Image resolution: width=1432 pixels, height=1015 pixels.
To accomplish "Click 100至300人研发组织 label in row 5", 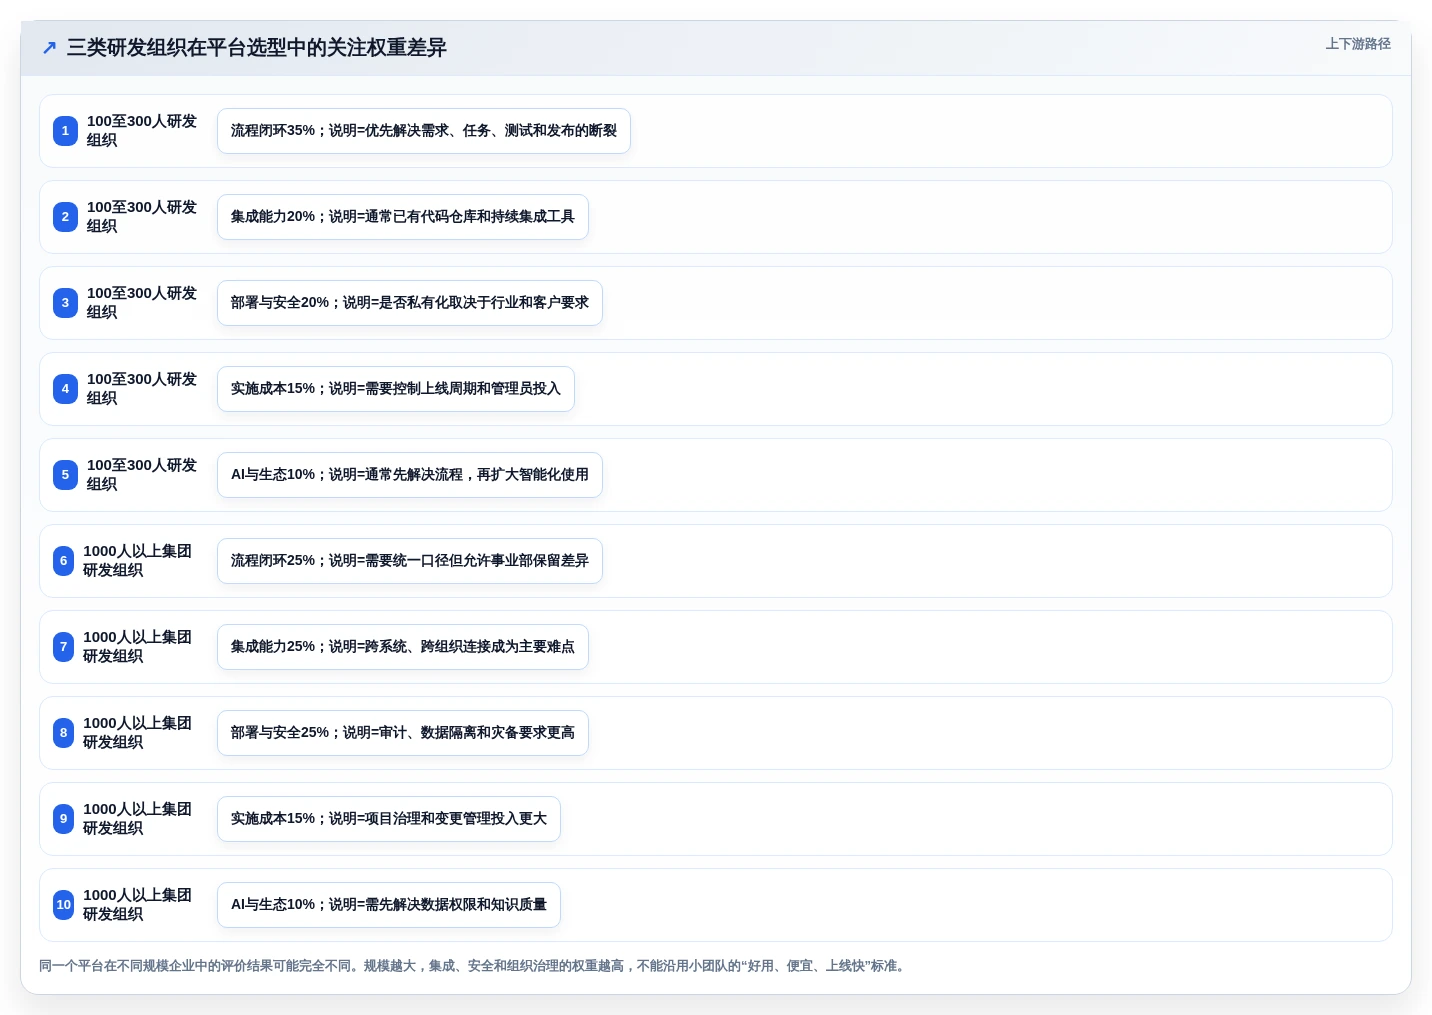I will (x=142, y=475).
